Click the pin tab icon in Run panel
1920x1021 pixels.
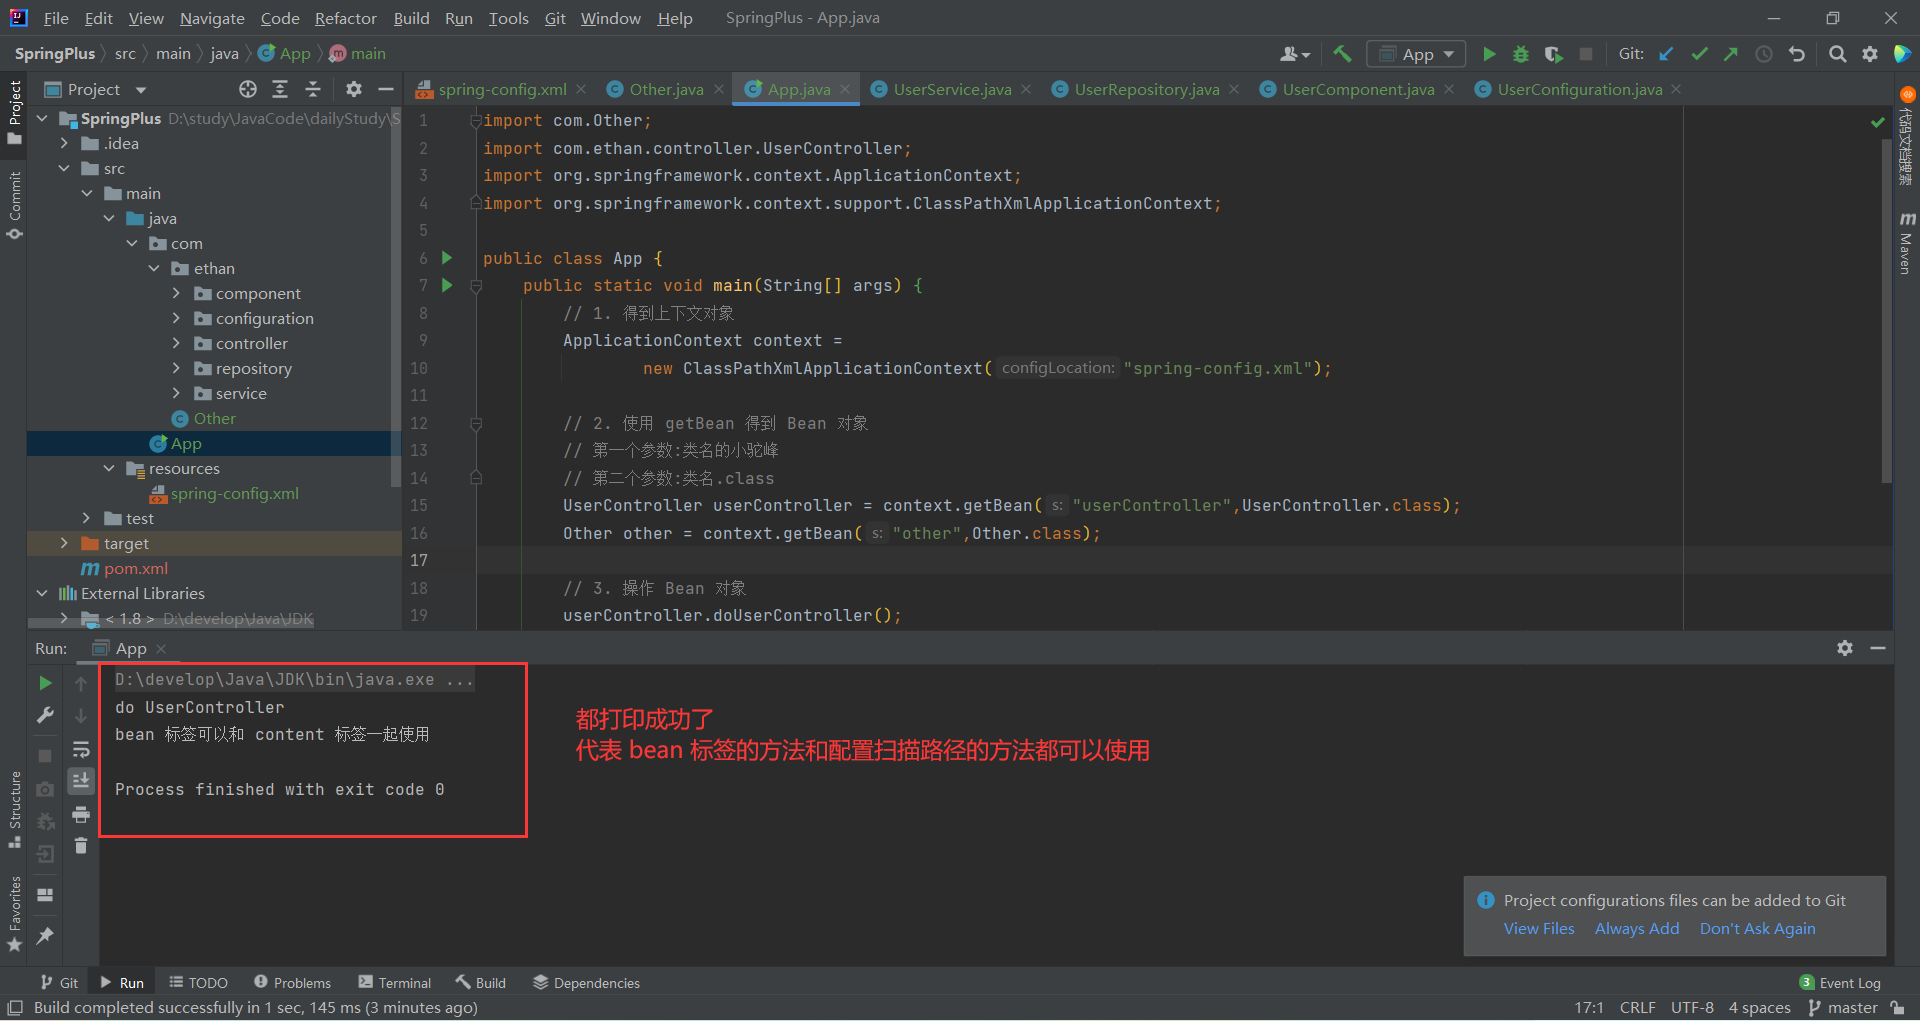tap(45, 935)
